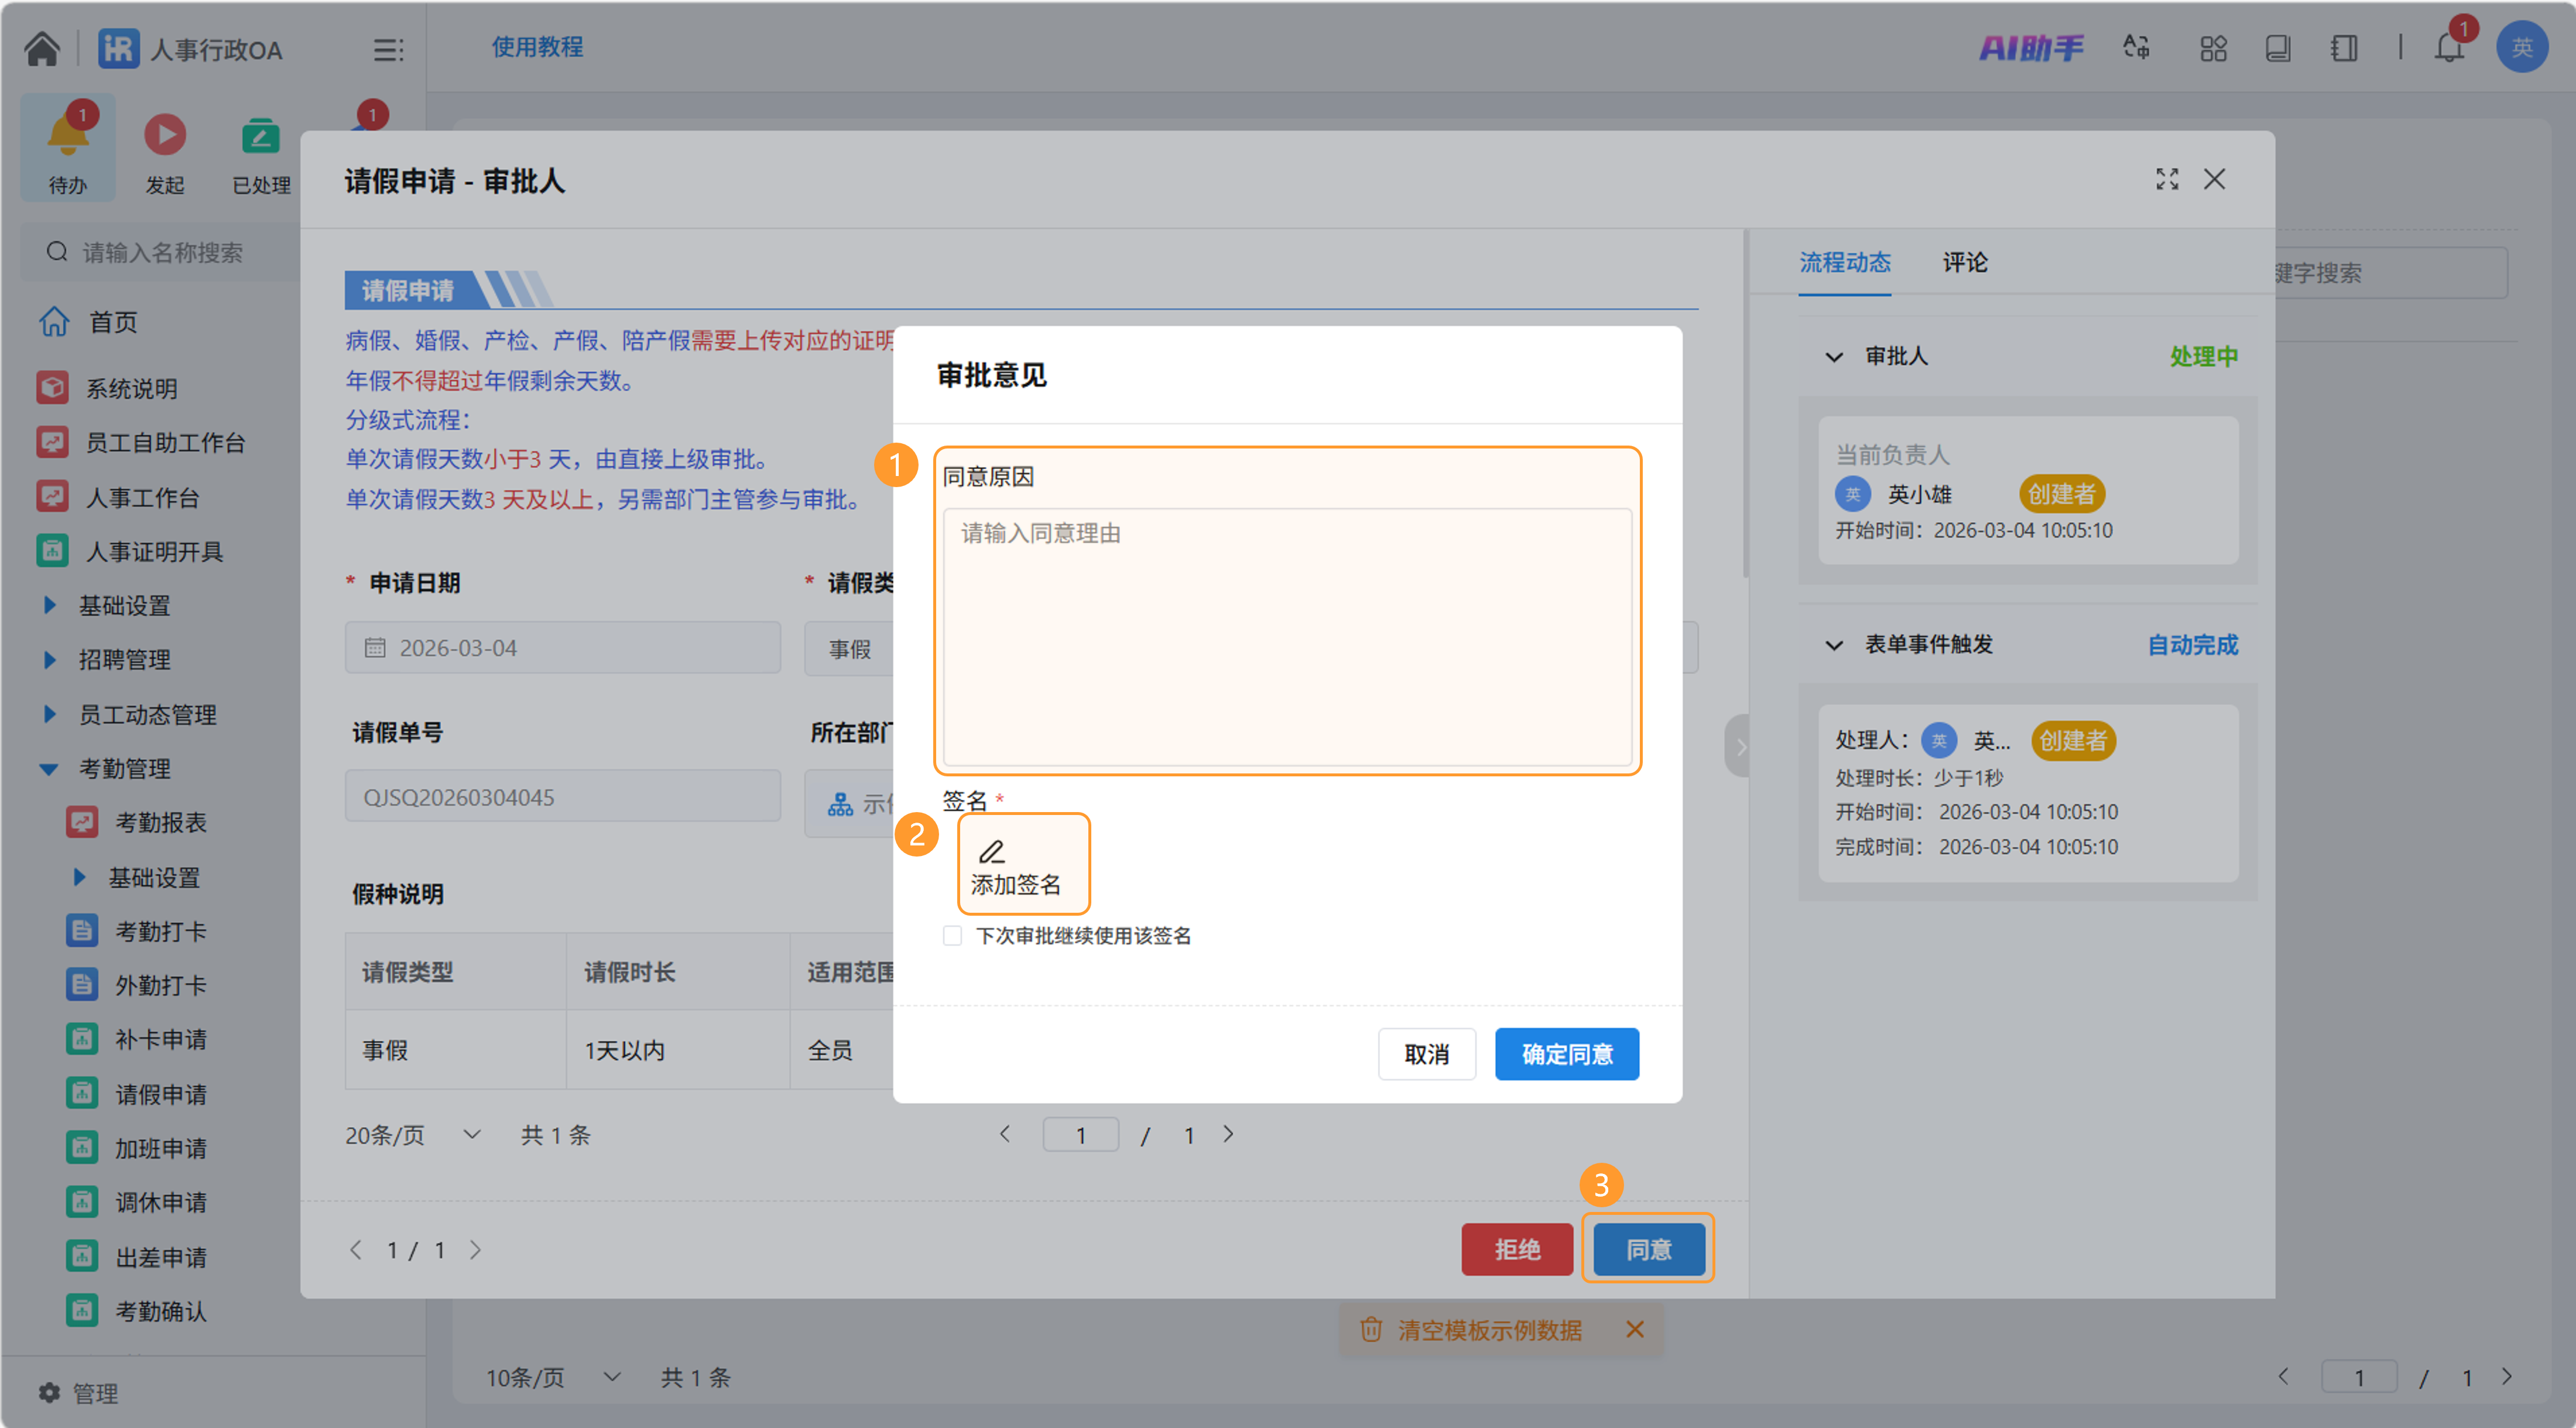This screenshot has height=1428, width=2576.
Task: Click the 确定同意 button
Action: coord(1566,1054)
